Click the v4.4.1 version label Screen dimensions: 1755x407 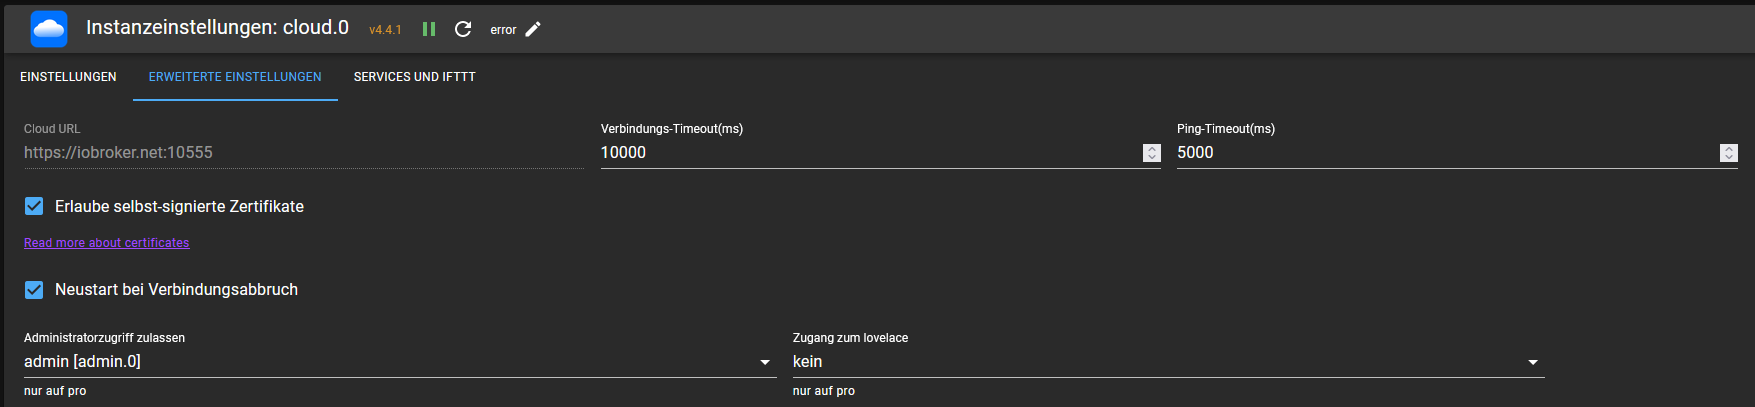(x=385, y=30)
